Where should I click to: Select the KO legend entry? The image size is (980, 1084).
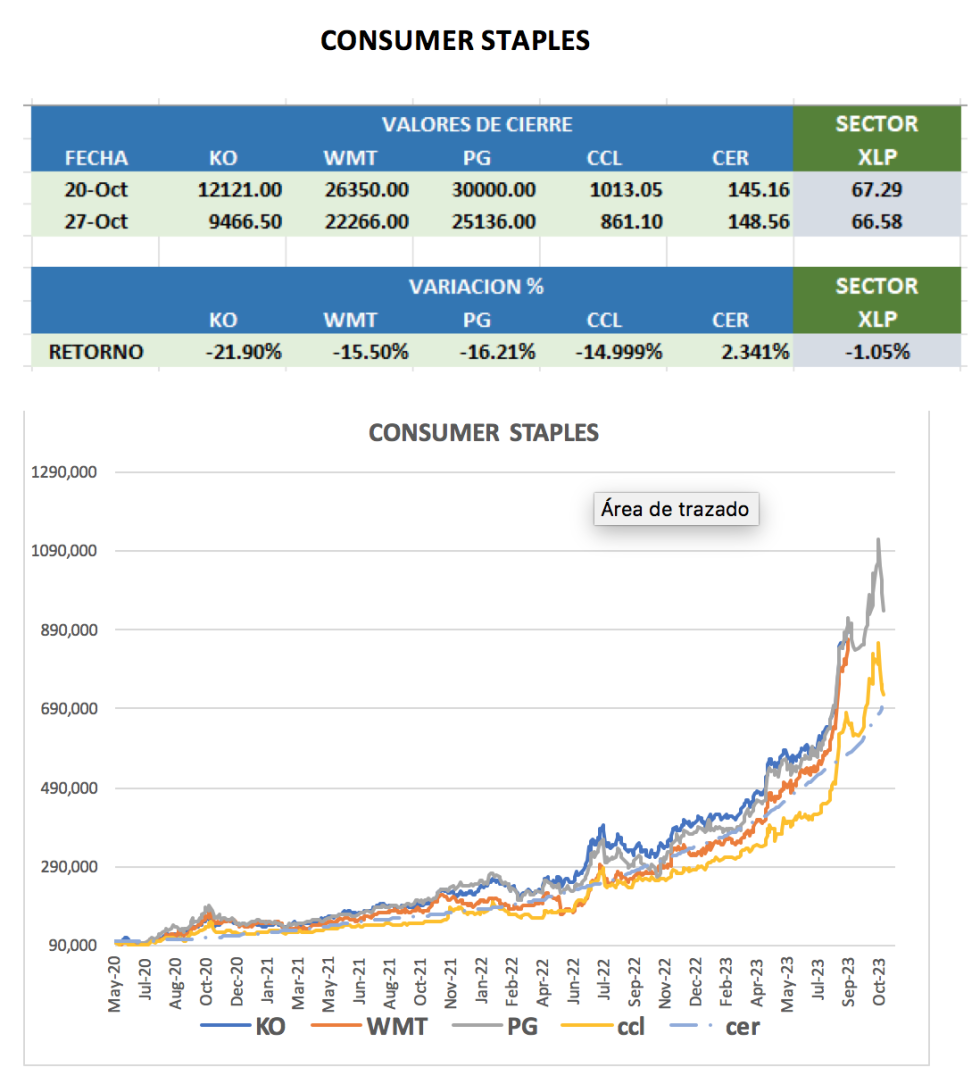click(243, 1027)
